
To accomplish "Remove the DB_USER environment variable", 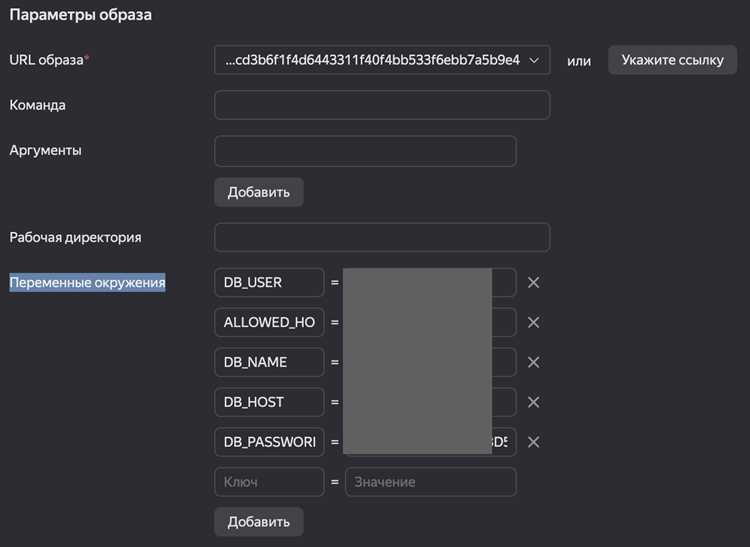I will click(533, 283).
